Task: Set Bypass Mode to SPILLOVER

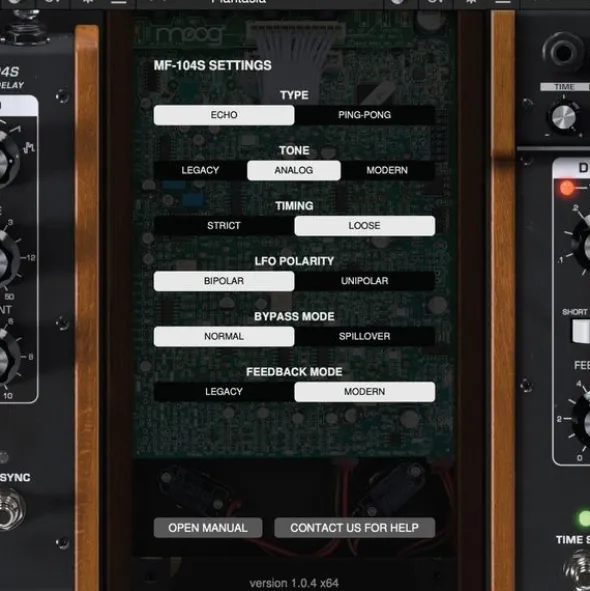Action: click(x=365, y=337)
